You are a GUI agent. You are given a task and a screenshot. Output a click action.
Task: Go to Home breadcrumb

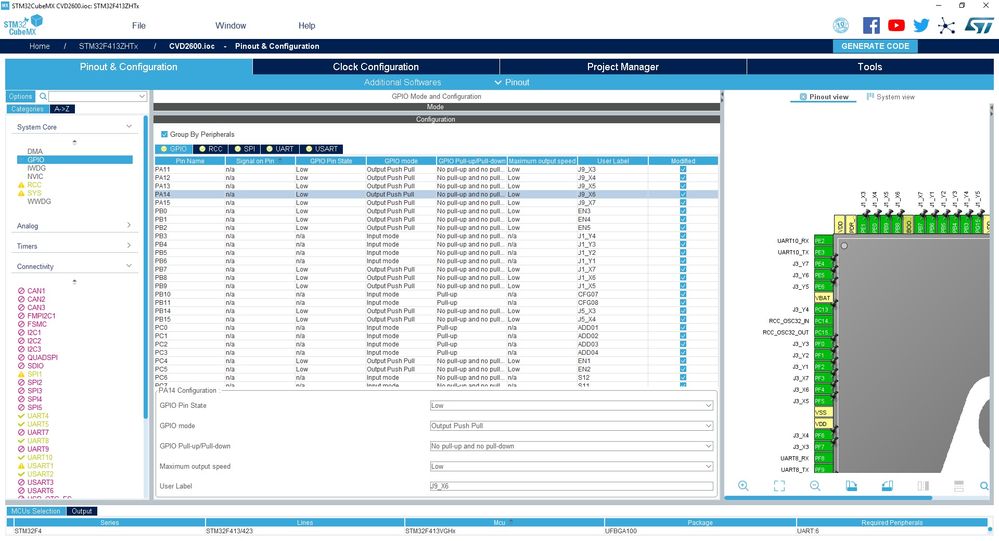click(40, 46)
